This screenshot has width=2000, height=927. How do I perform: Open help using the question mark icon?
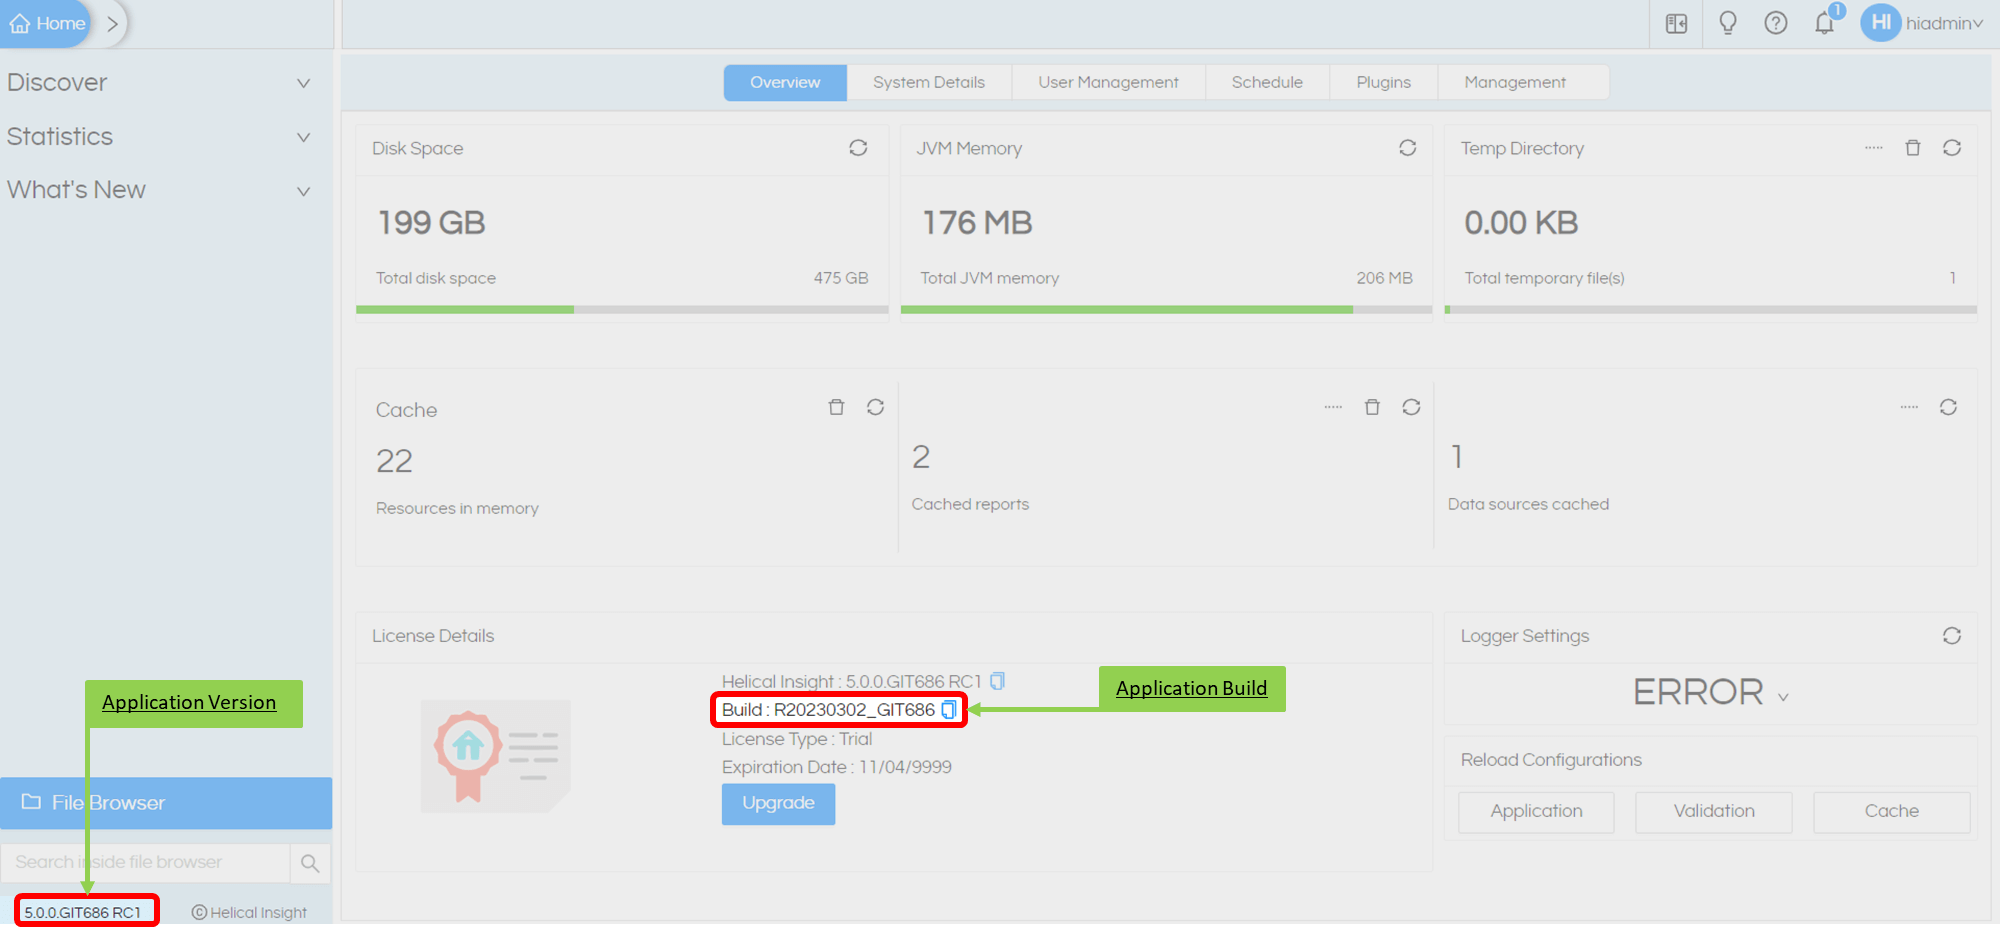[x=1776, y=23]
